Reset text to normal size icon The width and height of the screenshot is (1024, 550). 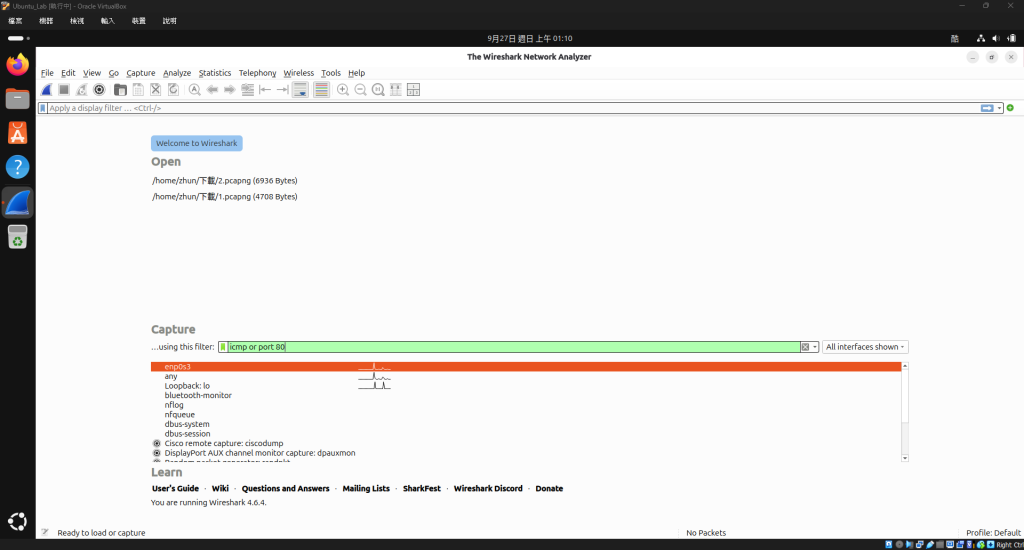pos(378,90)
